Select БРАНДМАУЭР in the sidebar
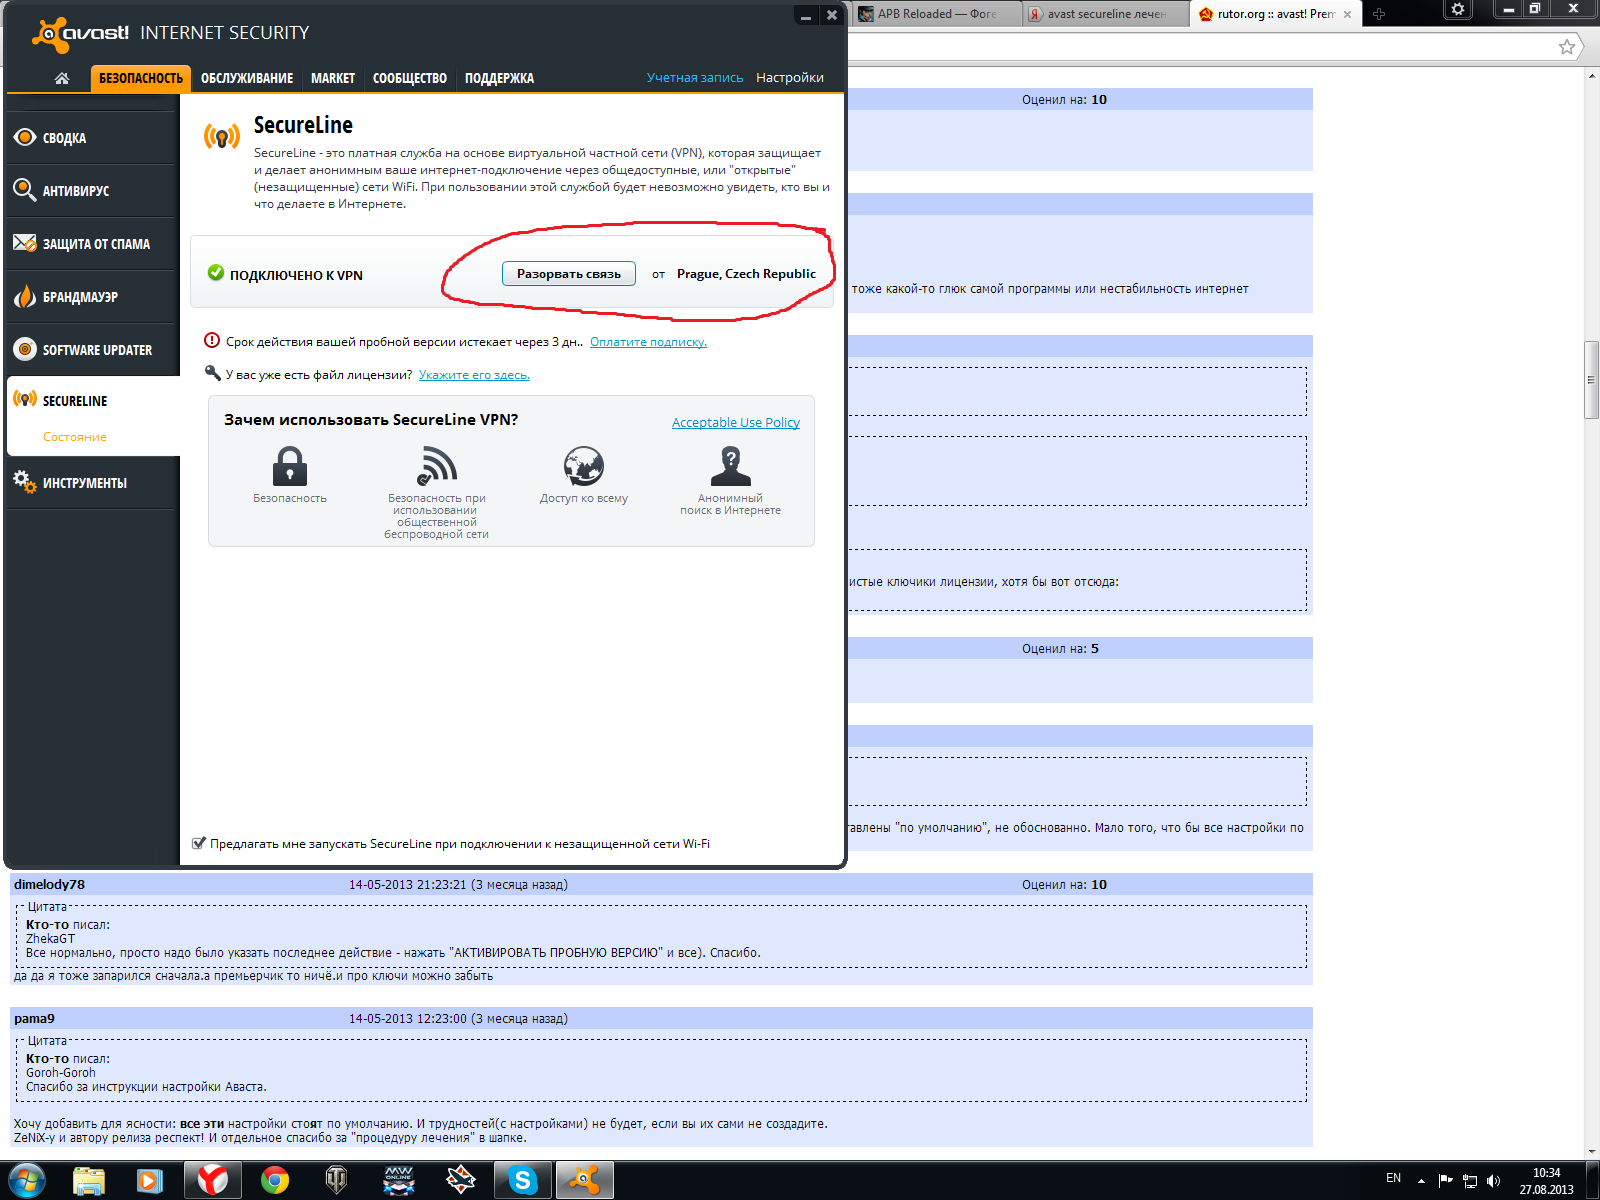This screenshot has height=1200, width=1600. click(x=92, y=296)
